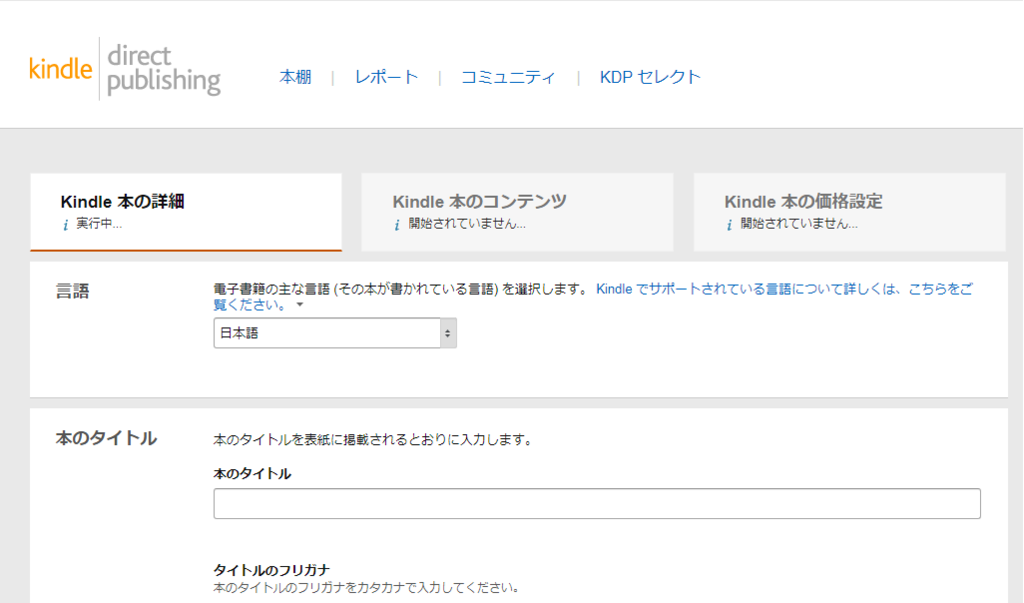Click the 言語 section heading

pyautogui.click(x=72, y=291)
